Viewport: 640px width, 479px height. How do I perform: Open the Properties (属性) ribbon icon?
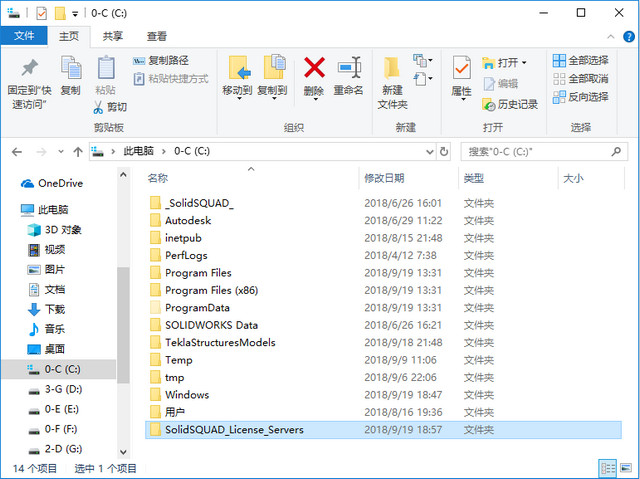(462, 68)
